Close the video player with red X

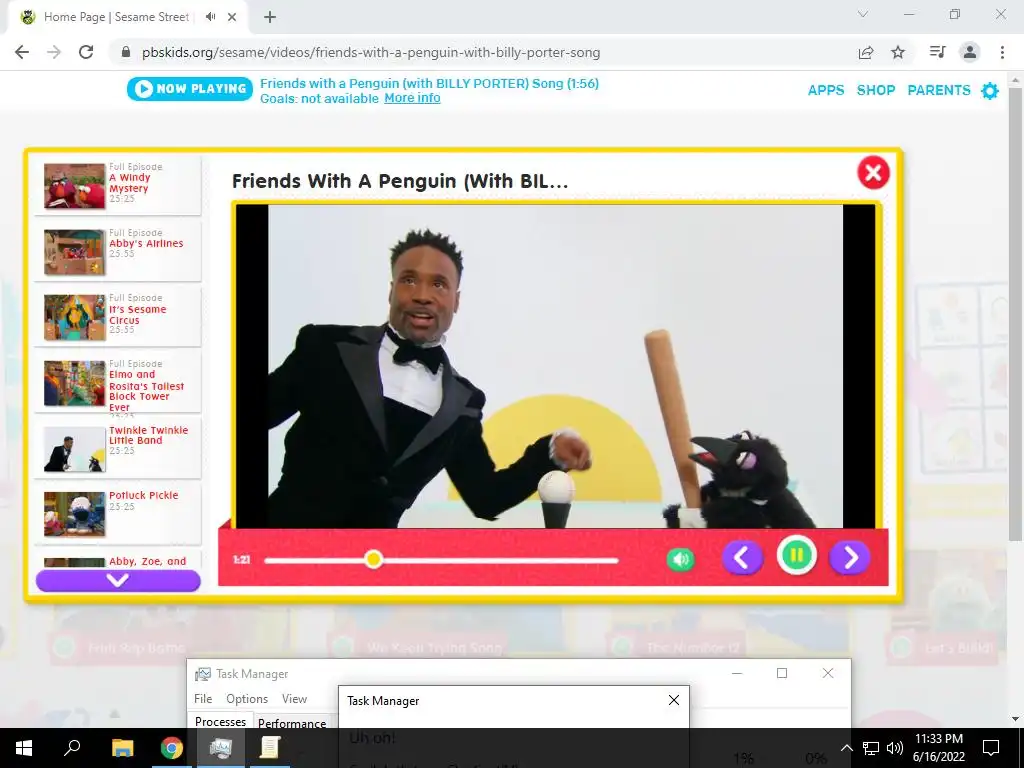(x=873, y=173)
